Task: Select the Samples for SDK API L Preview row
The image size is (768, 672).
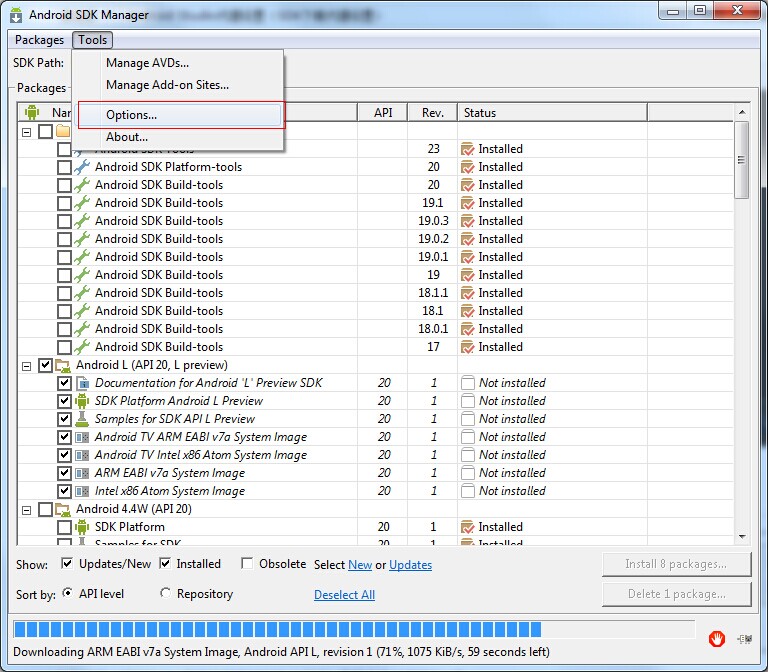Action: (376, 419)
